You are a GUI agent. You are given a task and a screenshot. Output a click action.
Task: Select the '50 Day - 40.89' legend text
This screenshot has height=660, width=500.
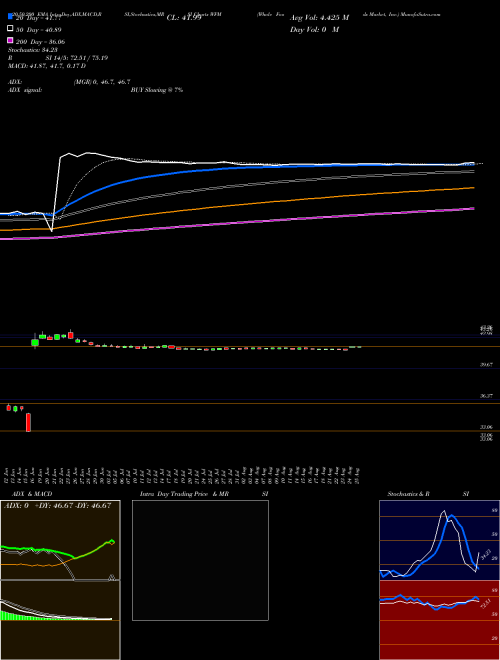point(38,30)
